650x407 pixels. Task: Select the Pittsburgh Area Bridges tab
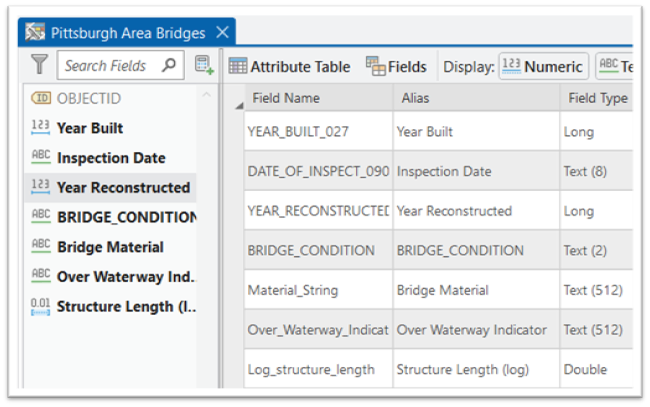[x=116, y=33]
